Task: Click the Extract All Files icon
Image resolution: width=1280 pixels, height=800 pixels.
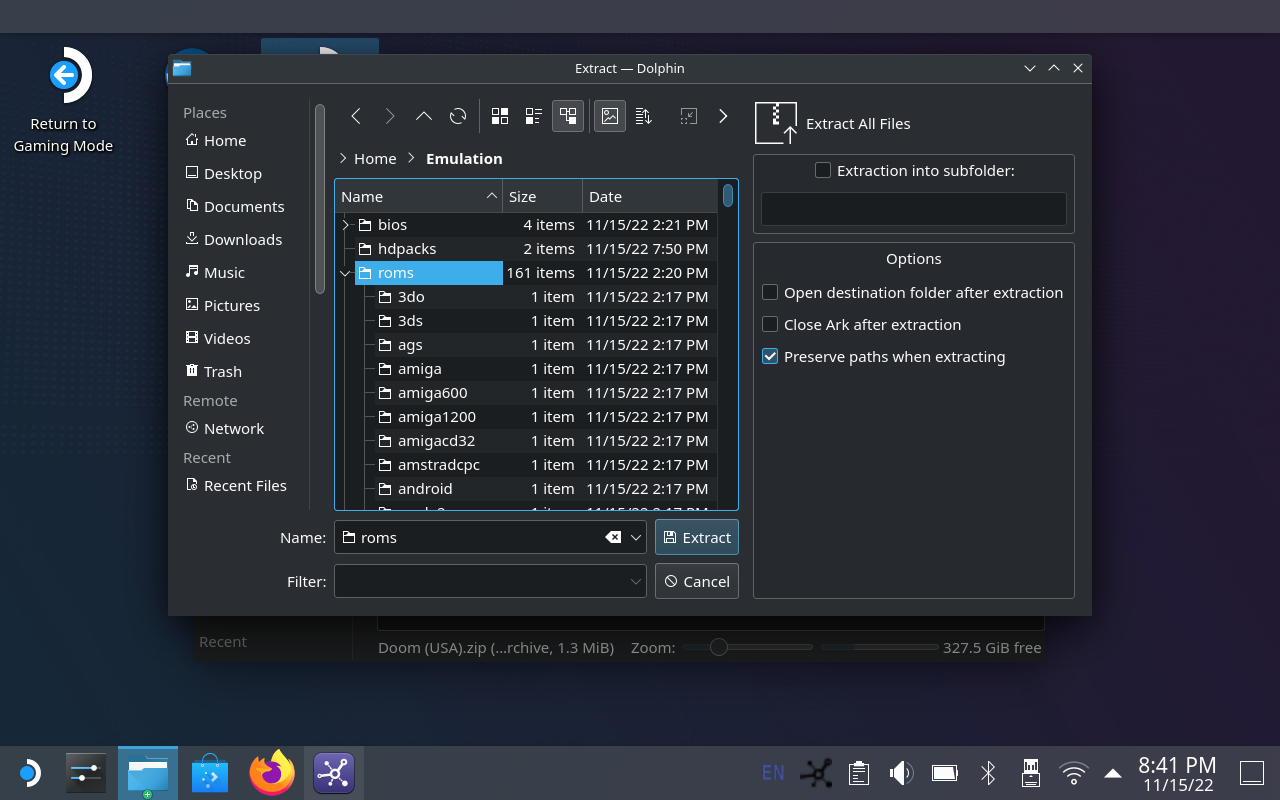Action: 776,122
